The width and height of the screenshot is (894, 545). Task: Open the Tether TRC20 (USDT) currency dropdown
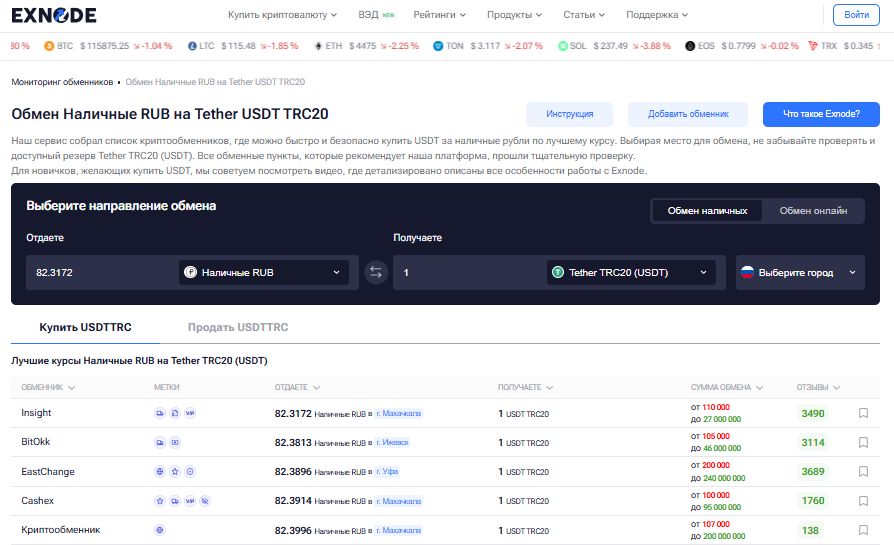pyautogui.click(x=631, y=272)
